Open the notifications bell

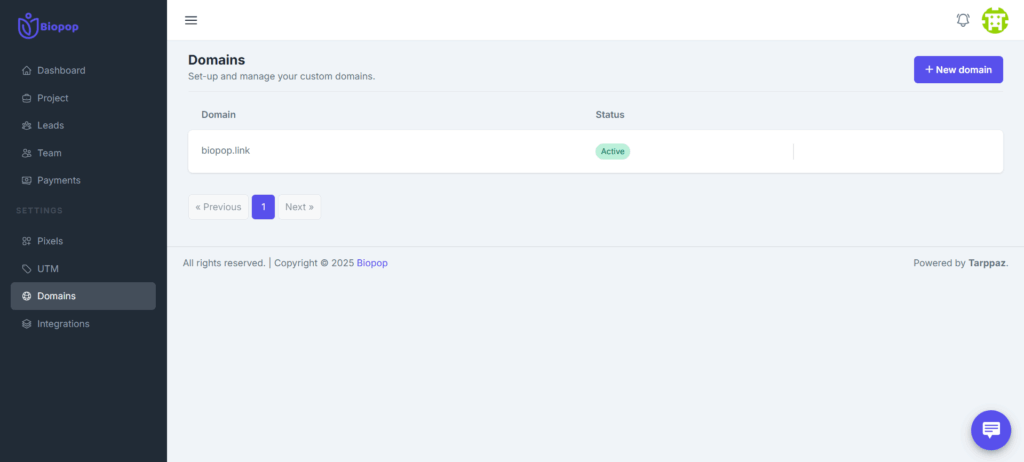tap(963, 20)
